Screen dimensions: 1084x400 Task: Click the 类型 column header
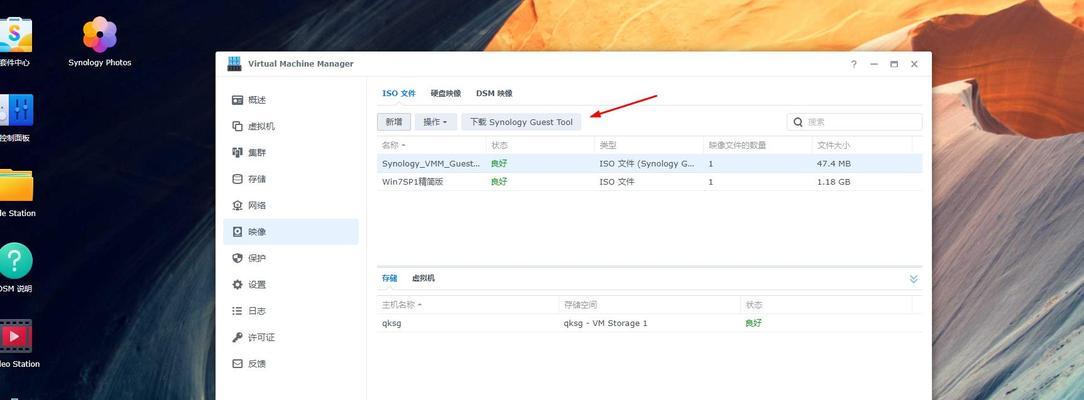pos(648,145)
